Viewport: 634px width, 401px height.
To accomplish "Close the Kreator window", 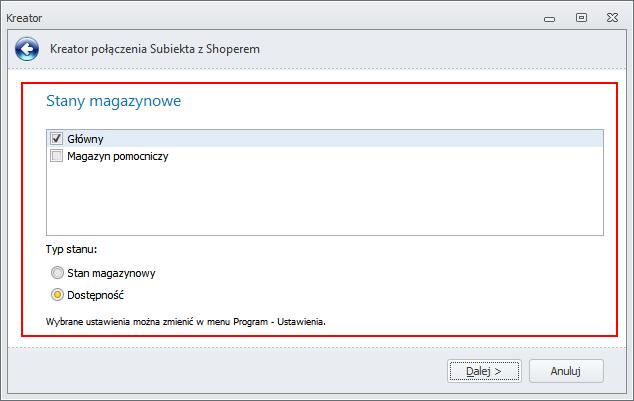I will [x=612, y=17].
